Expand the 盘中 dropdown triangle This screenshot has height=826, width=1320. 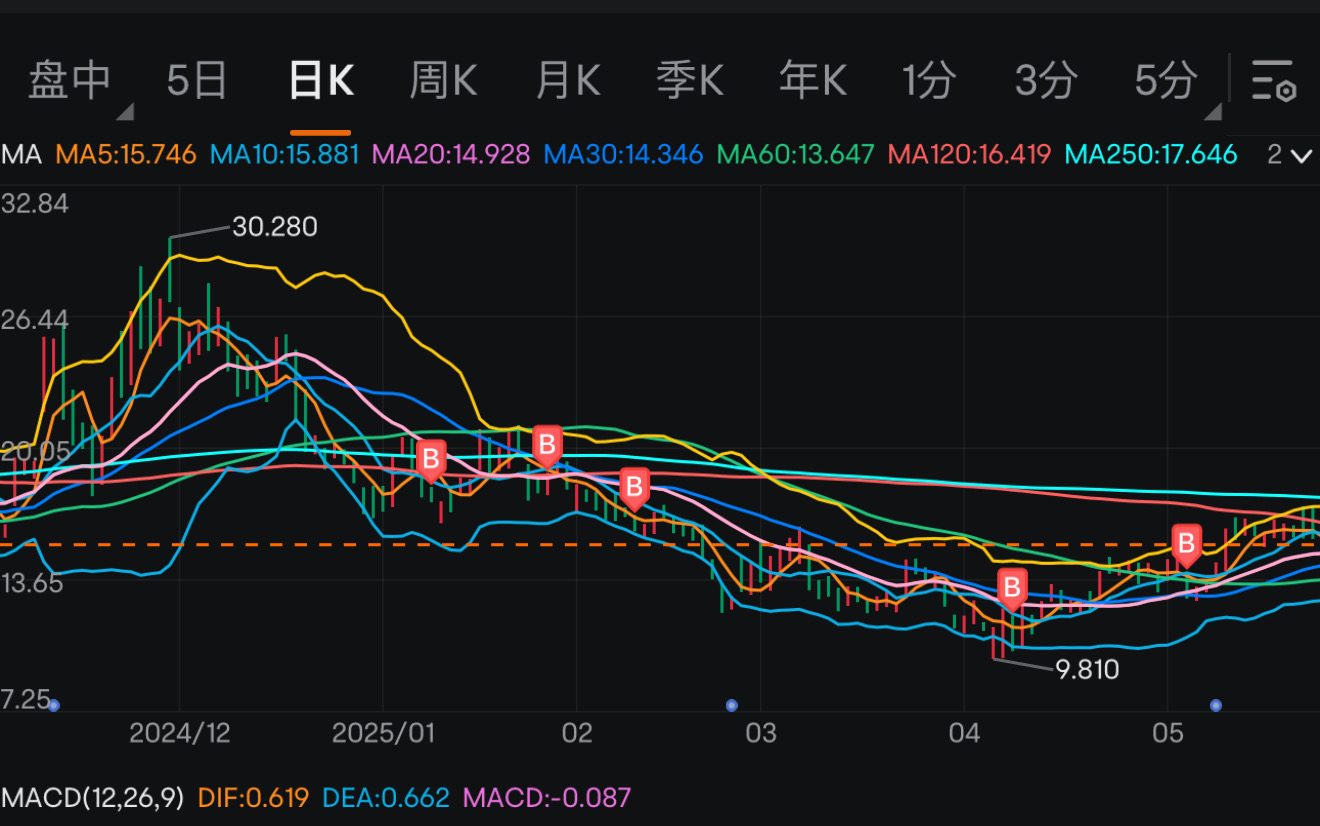(125, 110)
